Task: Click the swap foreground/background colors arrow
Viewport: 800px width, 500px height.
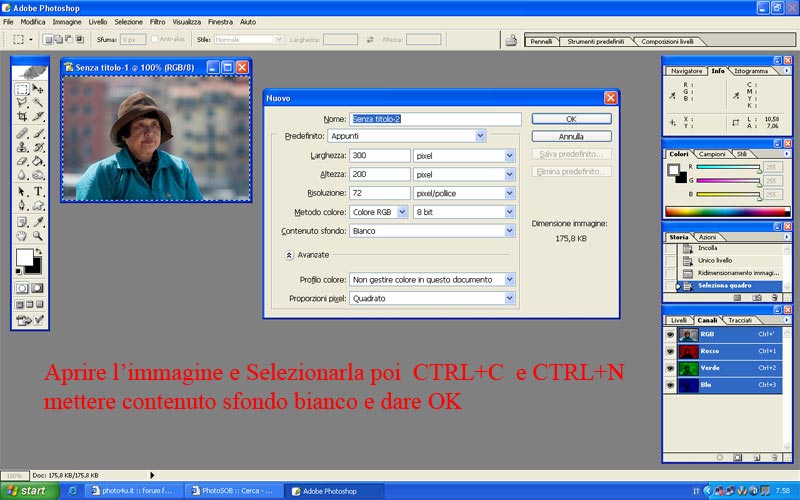Action: click(x=38, y=252)
